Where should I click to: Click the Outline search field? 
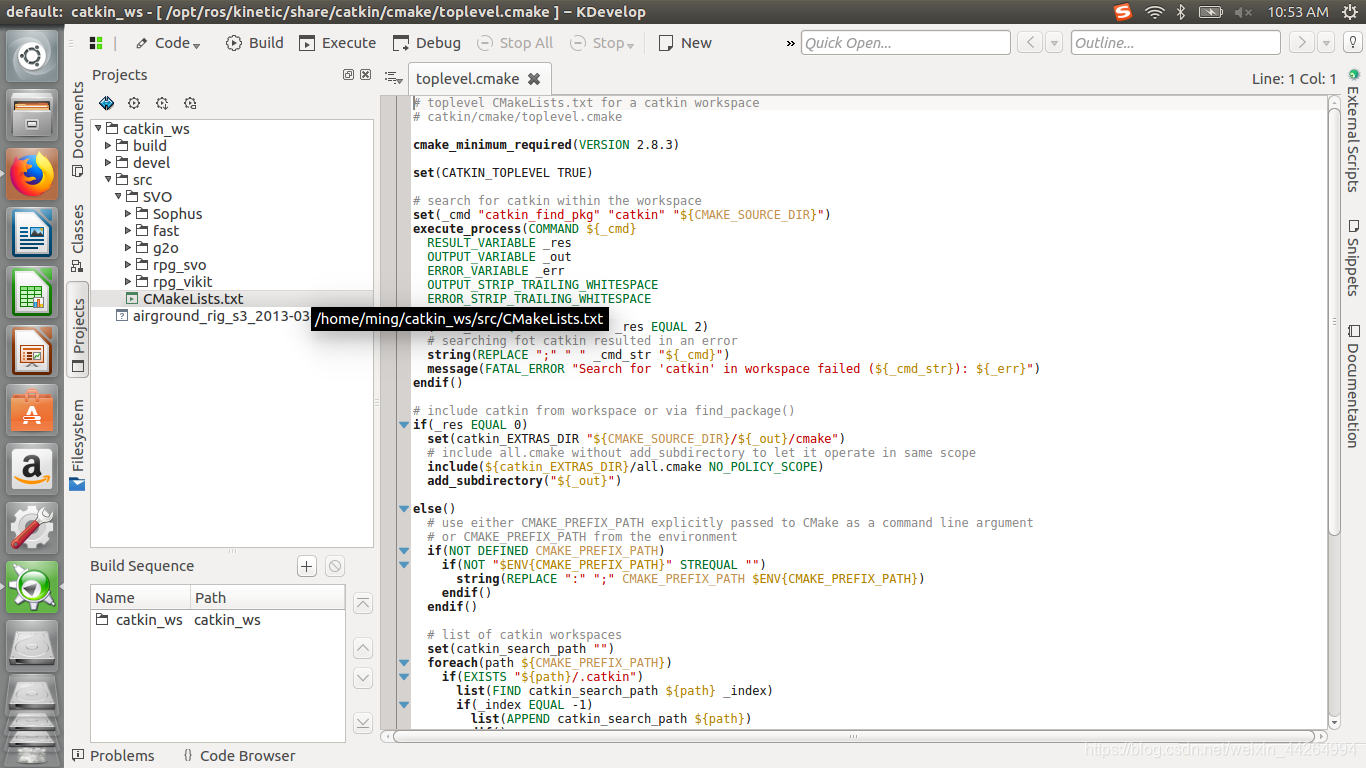(x=1176, y=43)
